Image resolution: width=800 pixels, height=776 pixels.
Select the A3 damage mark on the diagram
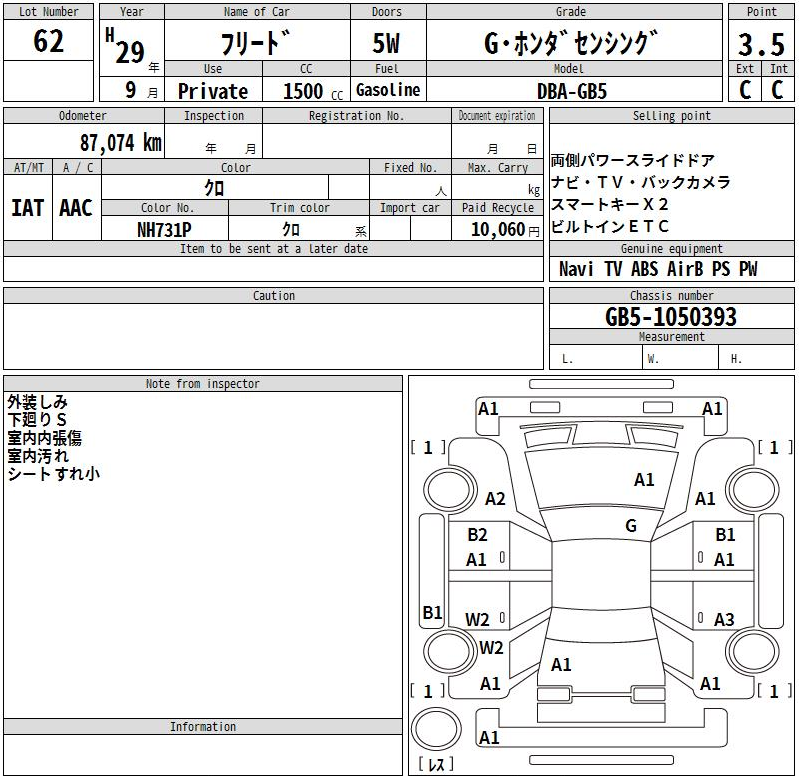724,619
